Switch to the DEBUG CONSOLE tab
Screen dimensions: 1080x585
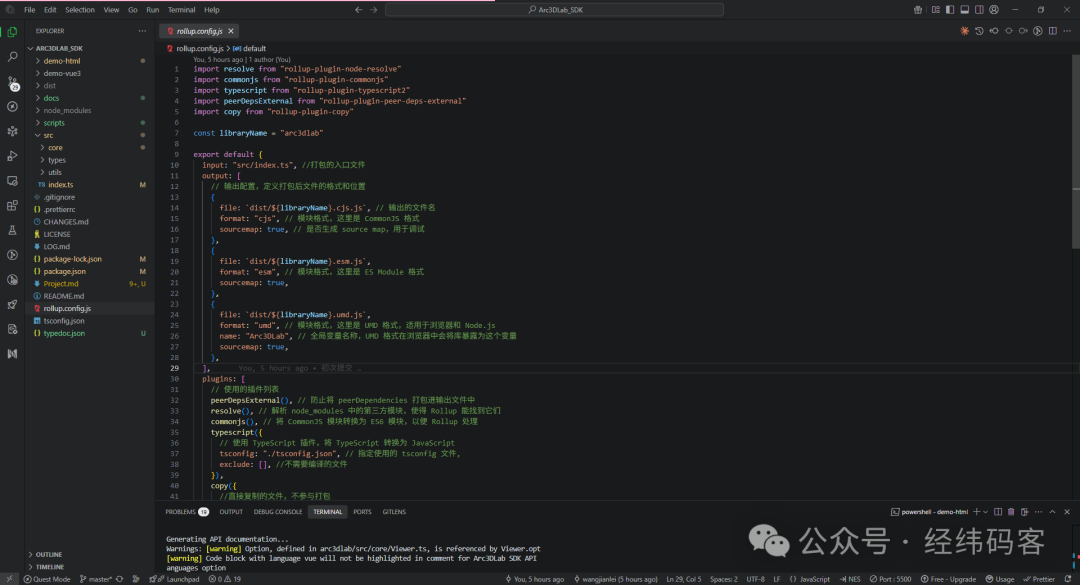click(x=278, y=512)
